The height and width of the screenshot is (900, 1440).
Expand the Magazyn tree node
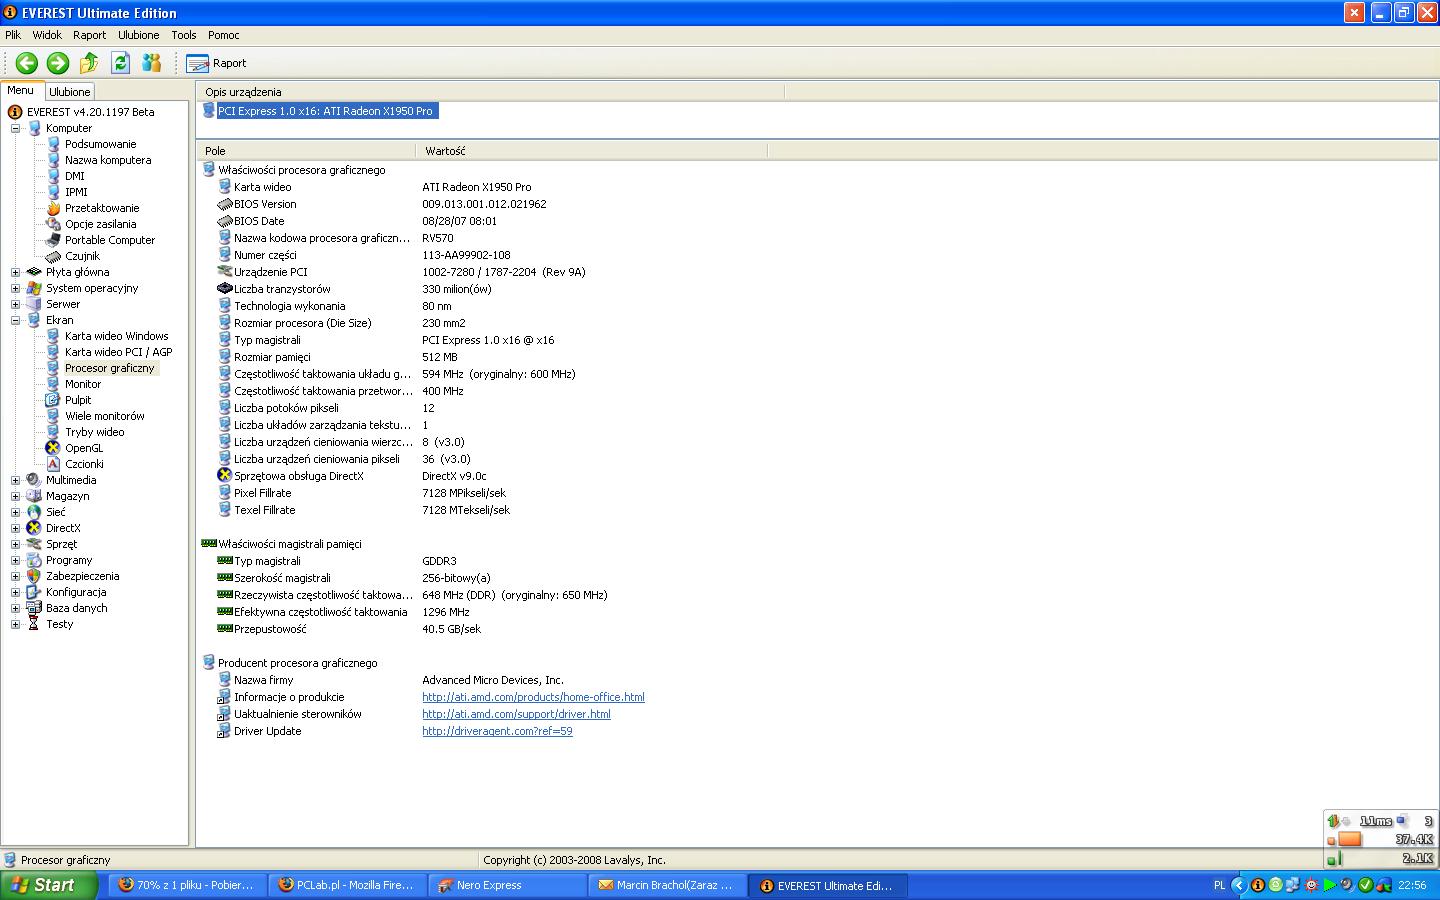(x=15, y=496)
